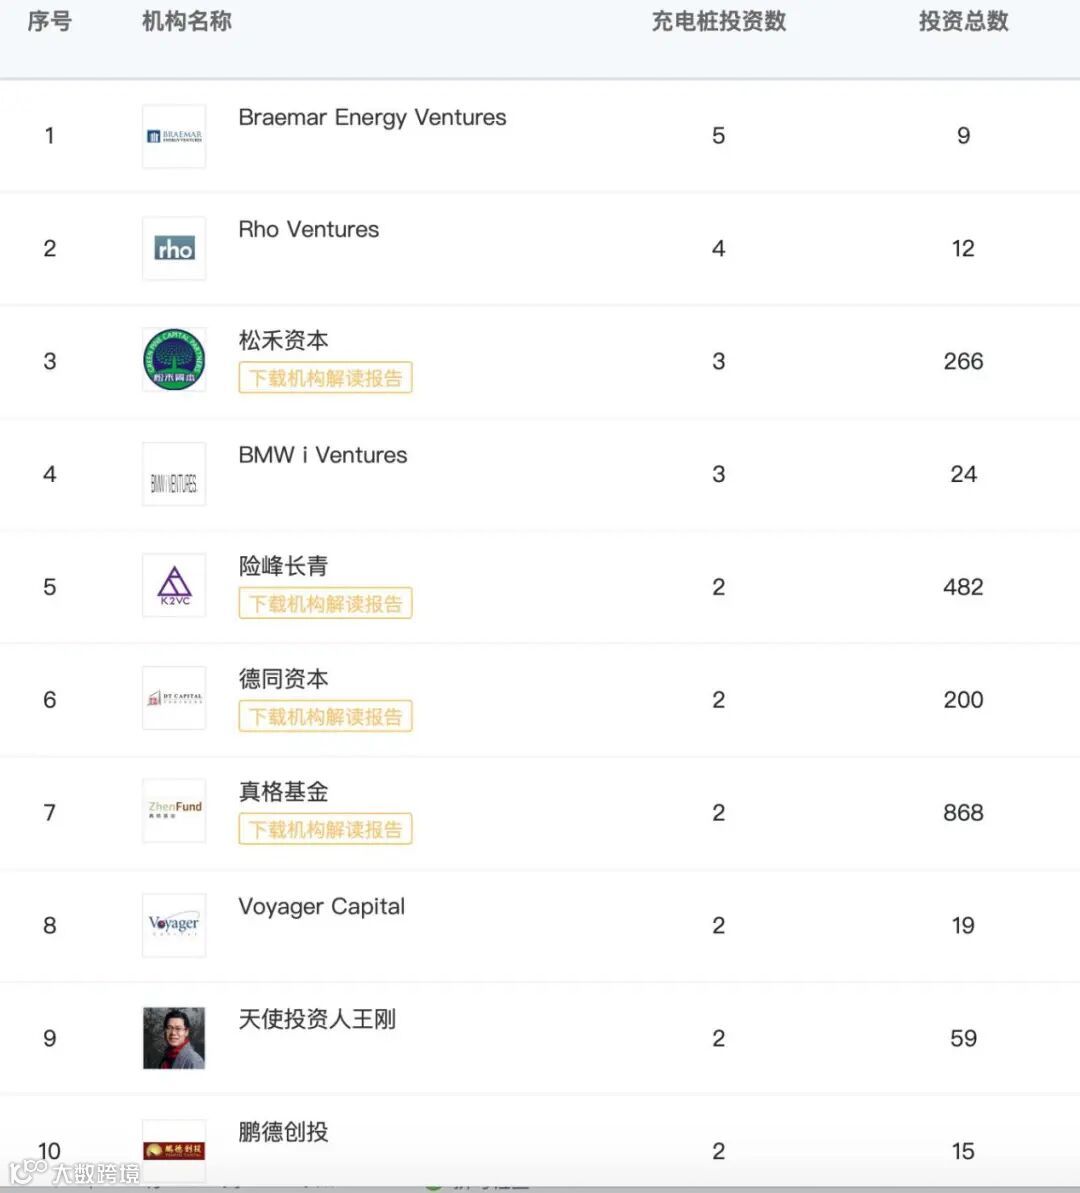Click the Rho Ventures logo icon
This screenshot has width=1080, height=1193.
pyautogui.click(x=174, y=249)
